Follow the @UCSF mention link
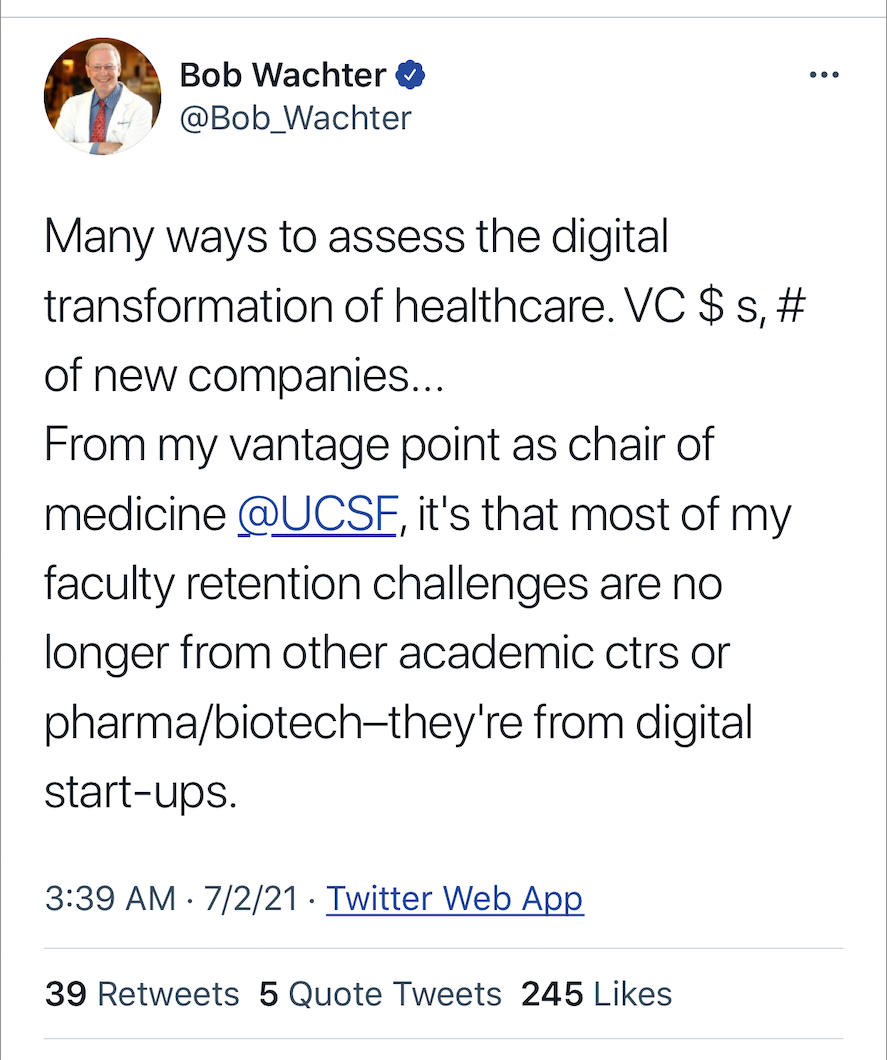This screenshot has height=1060, width=887. [317, 514]
